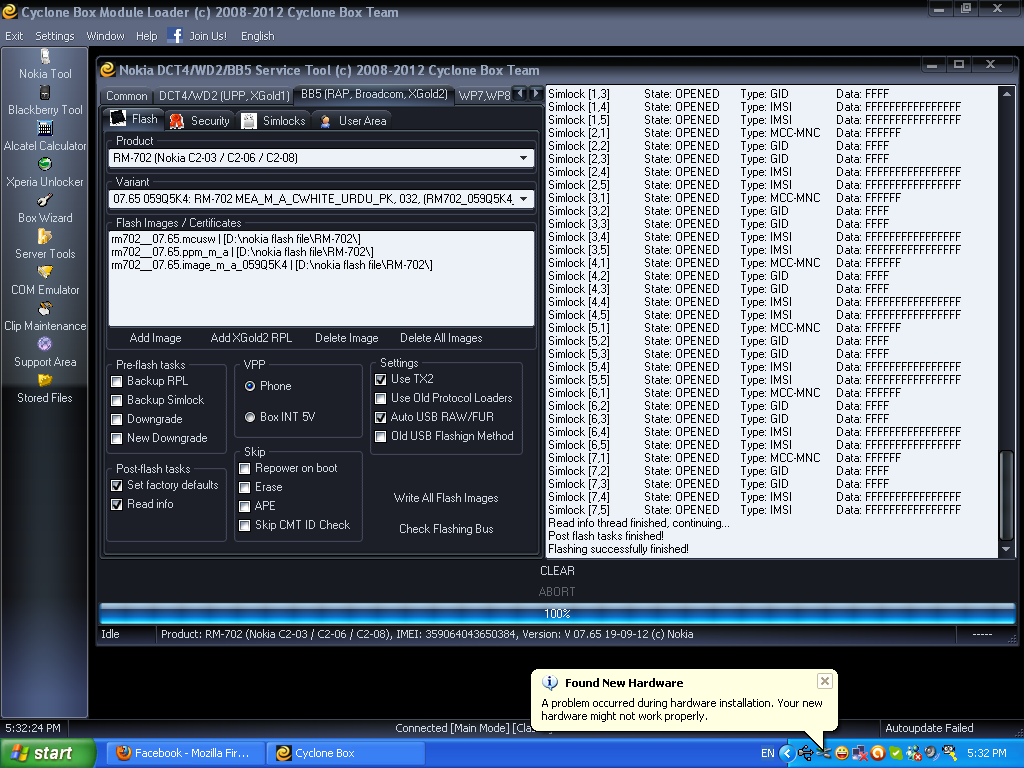Viewport: 1024px width, 768px height.
Task: Click the 100% flashing progress bar
Action: 557,614
